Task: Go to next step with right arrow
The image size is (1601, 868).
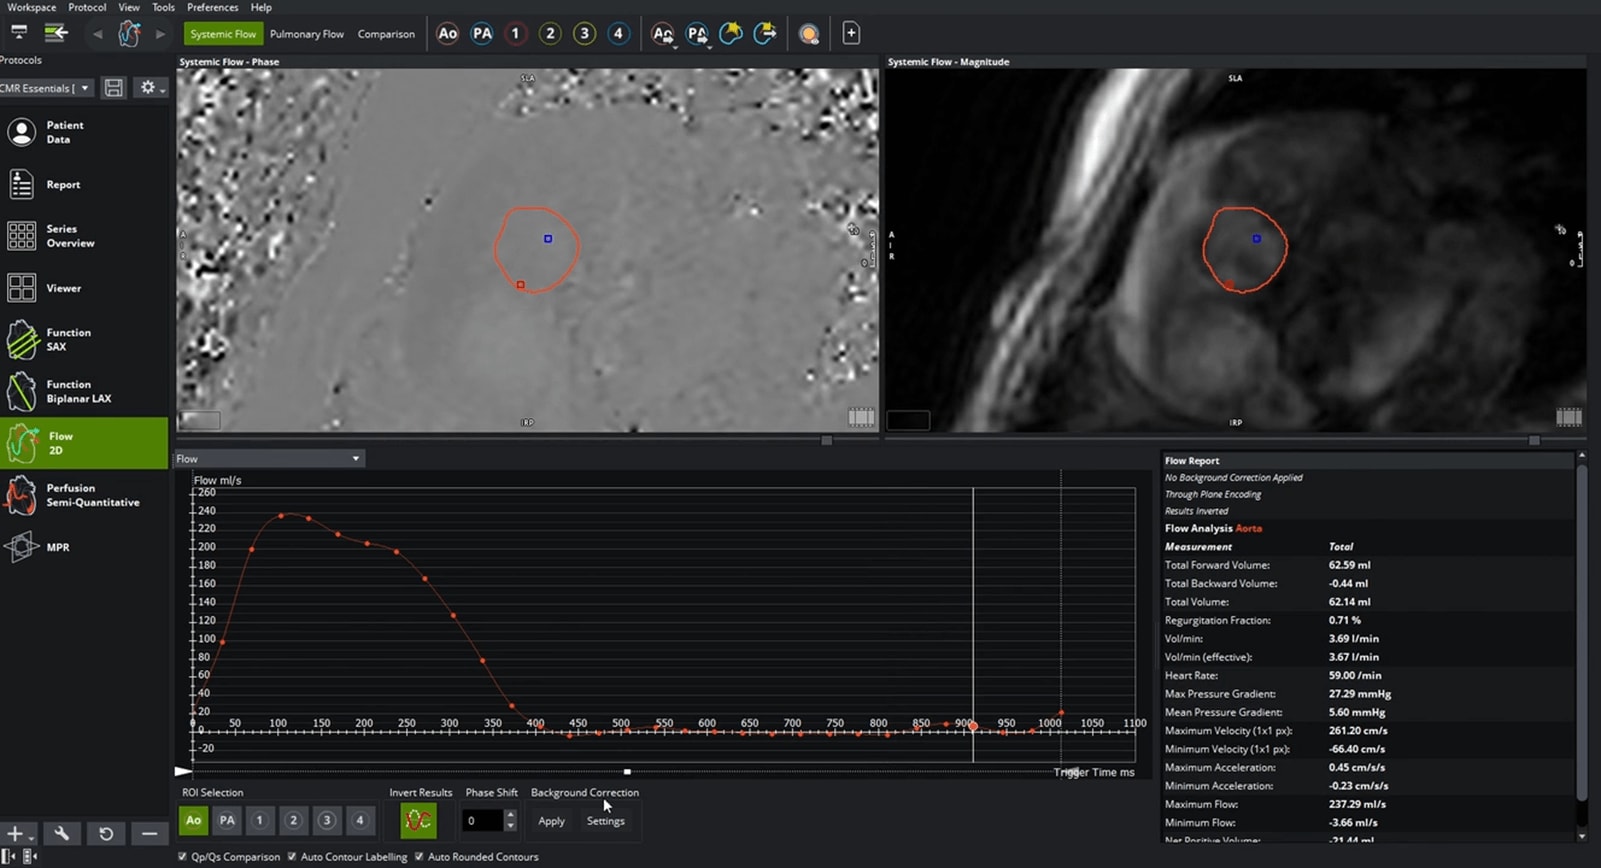Action: coord(160,34)
